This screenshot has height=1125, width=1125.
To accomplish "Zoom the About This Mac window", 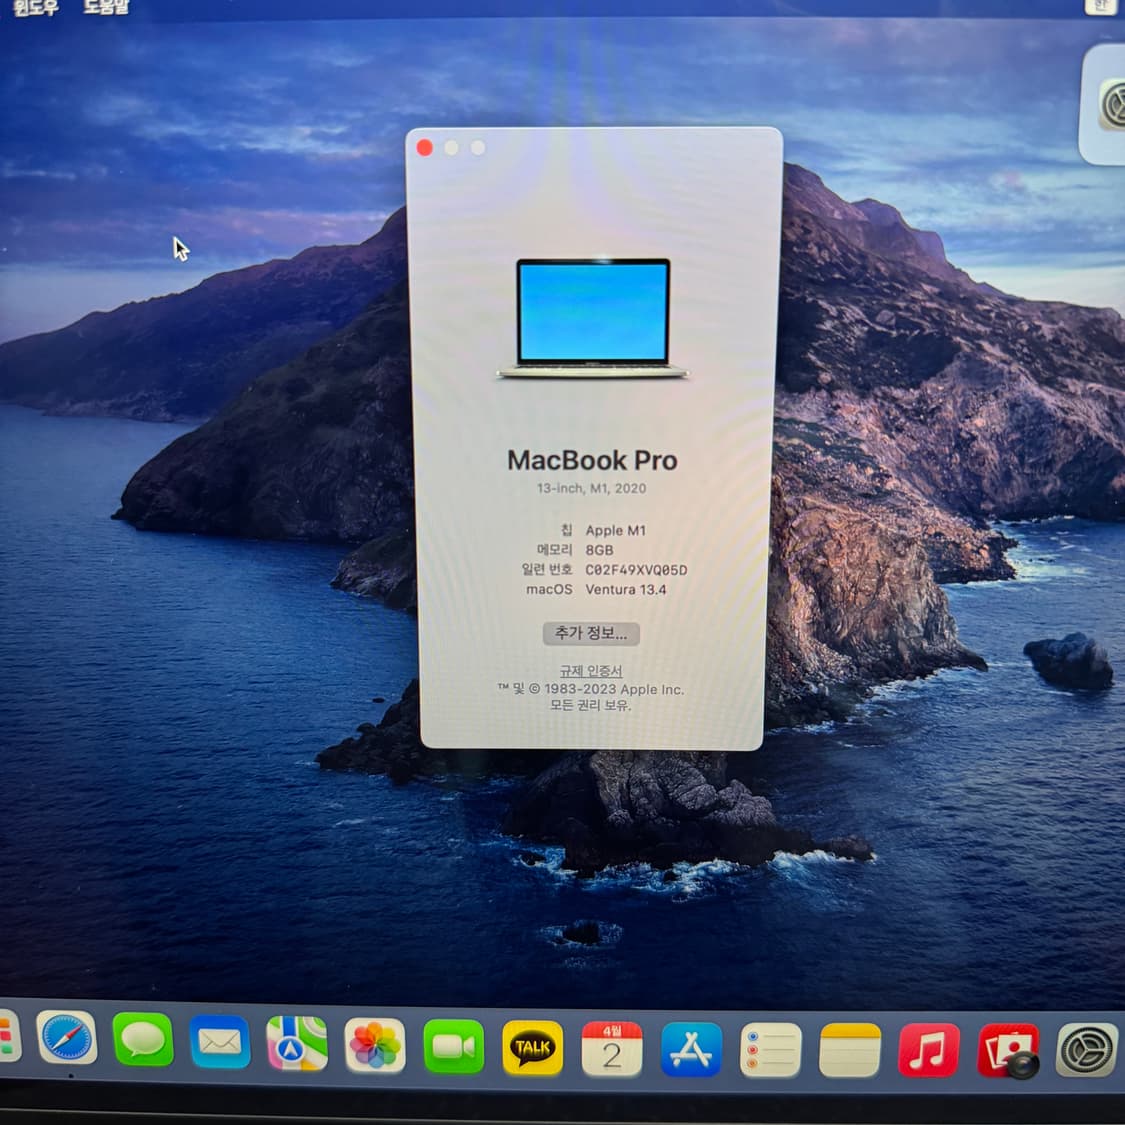I will [478, 148].
